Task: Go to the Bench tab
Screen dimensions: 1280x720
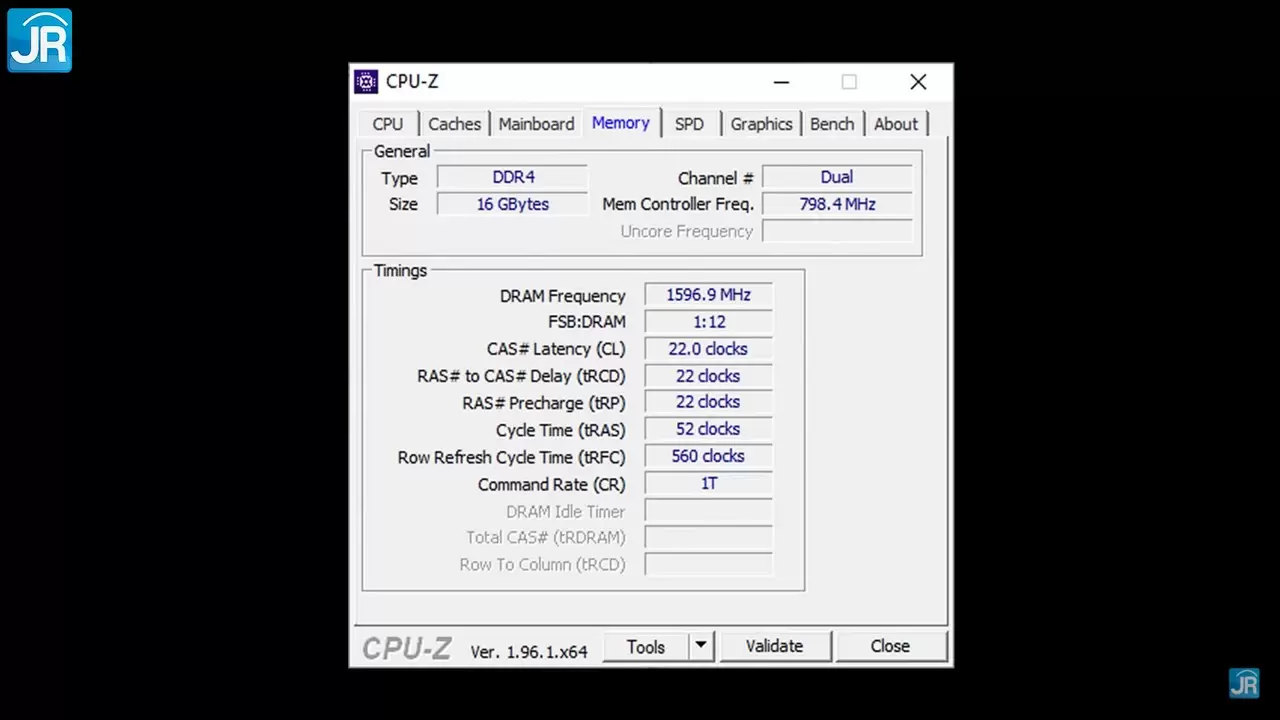Action: coord(832,124)
